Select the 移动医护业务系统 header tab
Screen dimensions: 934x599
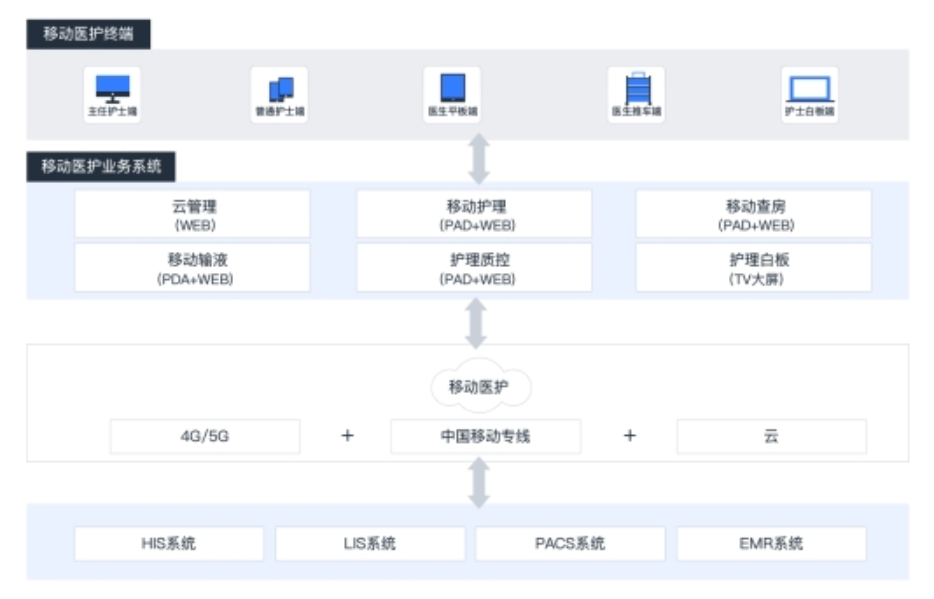pyautogui.click(x=101, y=166)
